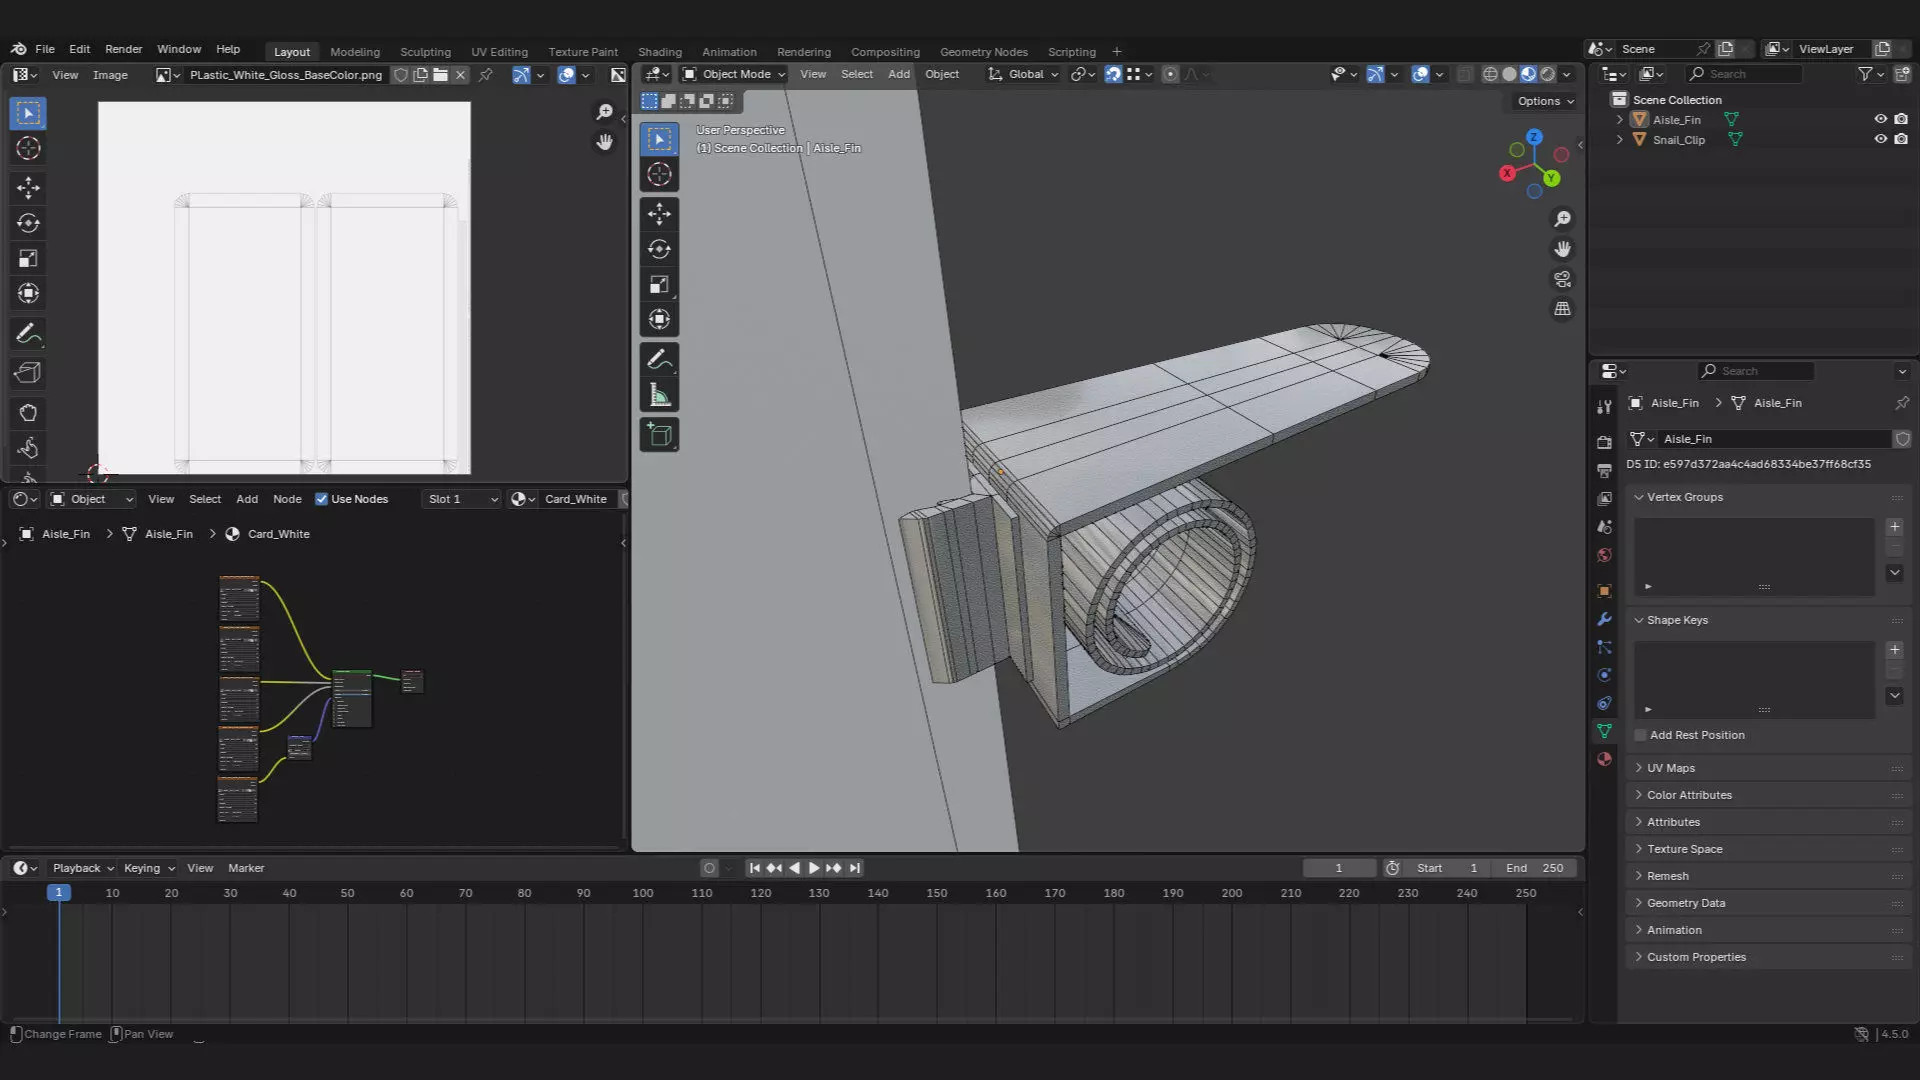Open the Render menu

[x=123, y=49]
